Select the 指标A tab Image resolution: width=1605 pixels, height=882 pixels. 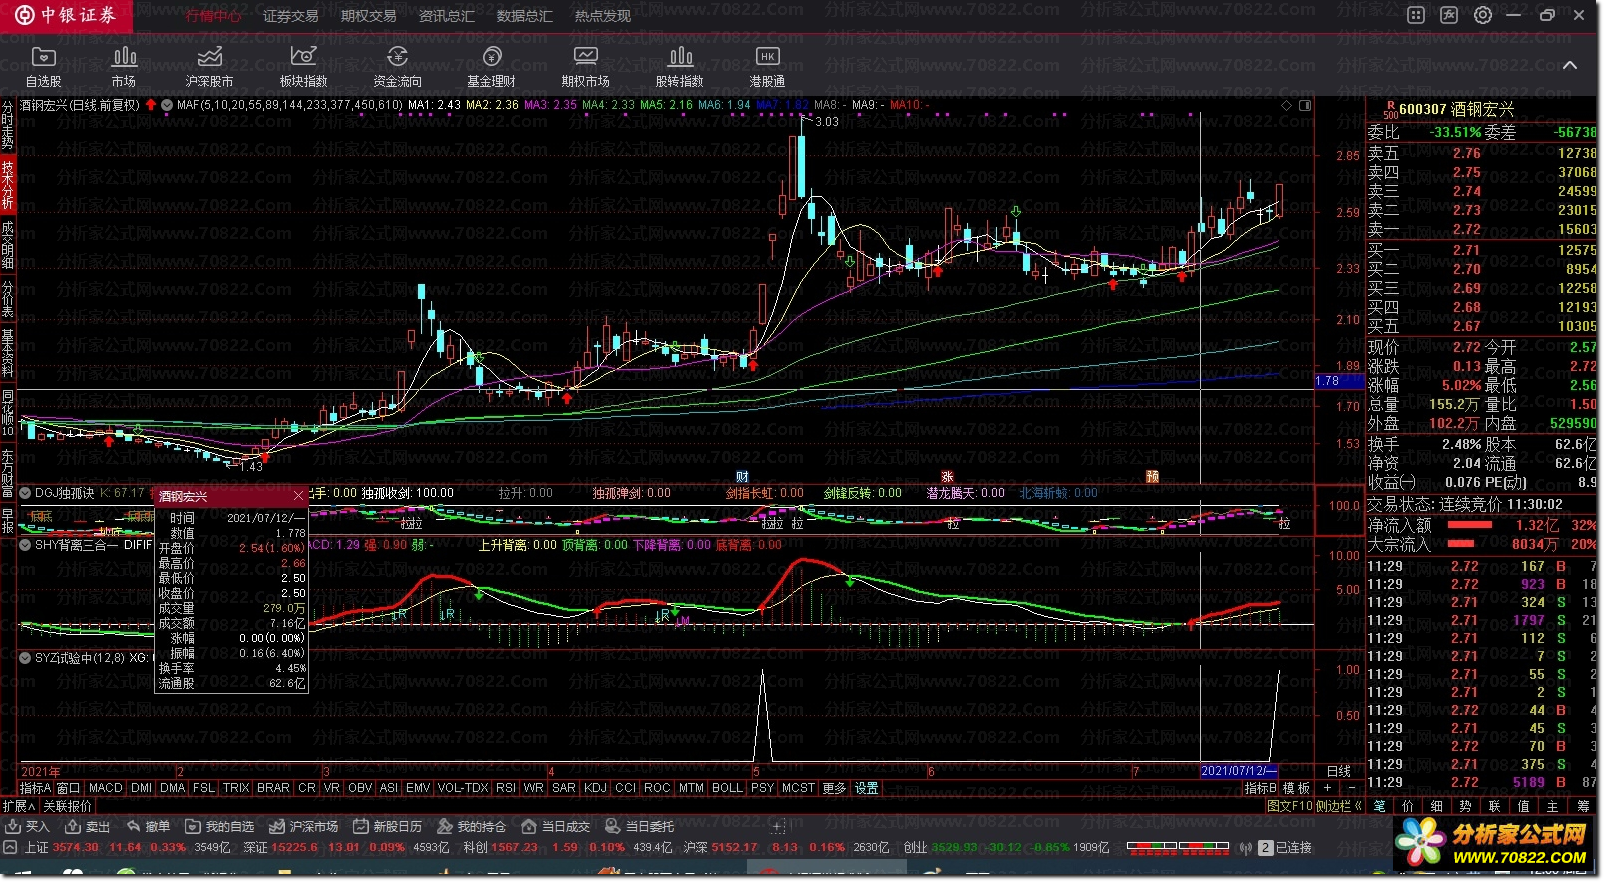pos(35,788)
